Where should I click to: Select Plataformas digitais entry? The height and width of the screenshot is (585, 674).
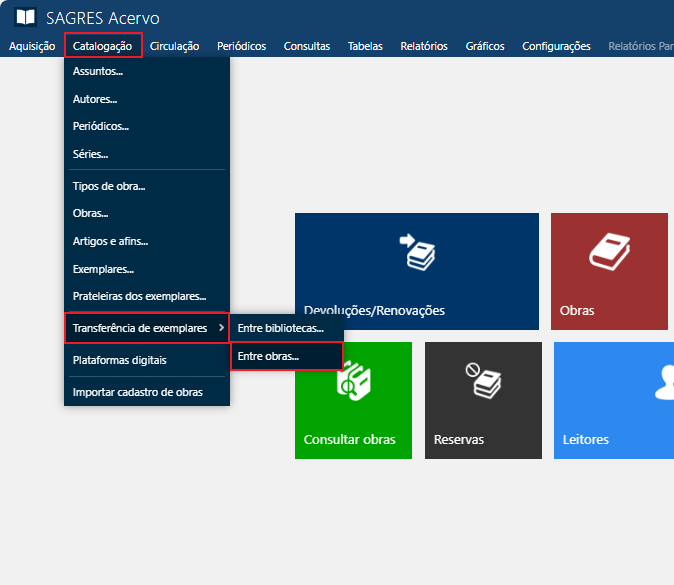coord(147,360)
